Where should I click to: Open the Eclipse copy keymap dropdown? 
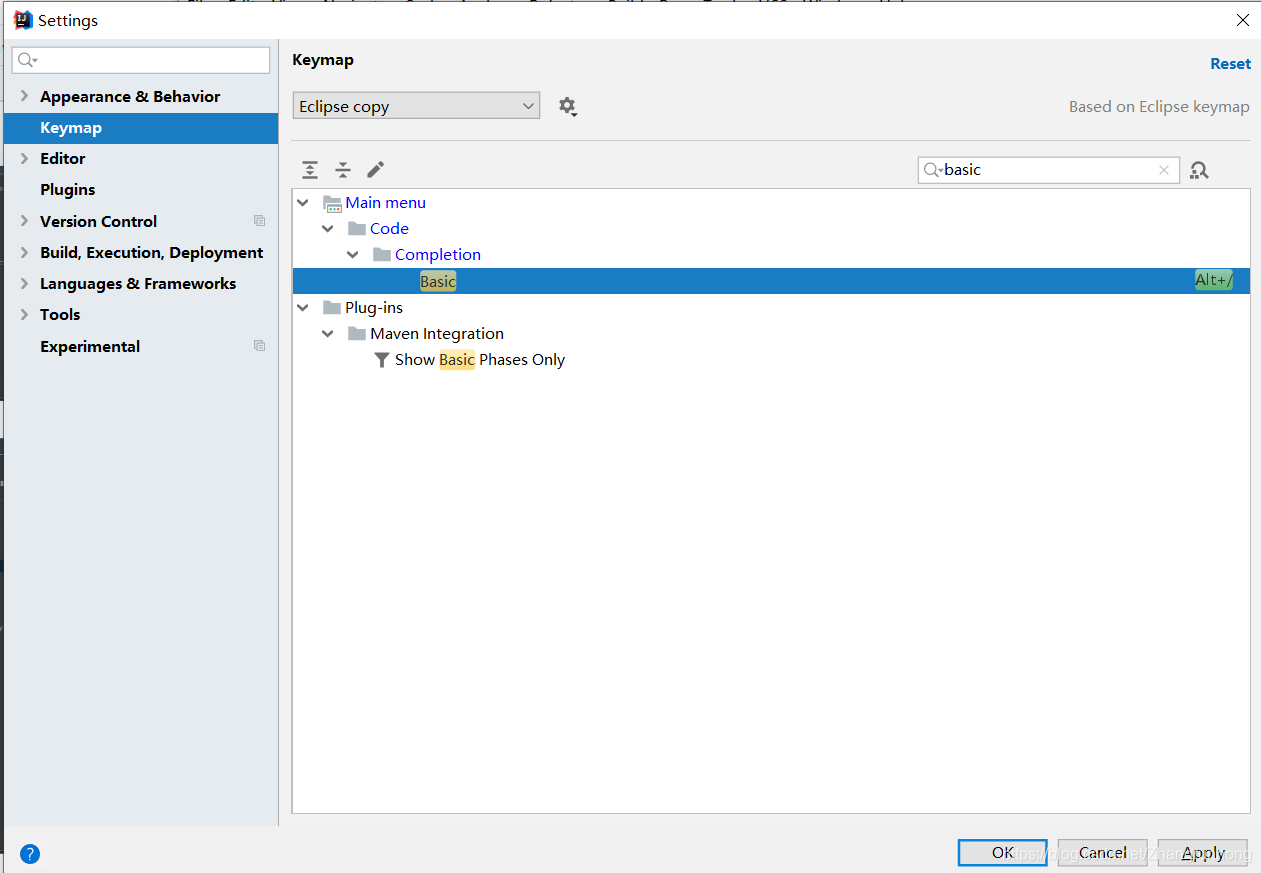point(416,106)
